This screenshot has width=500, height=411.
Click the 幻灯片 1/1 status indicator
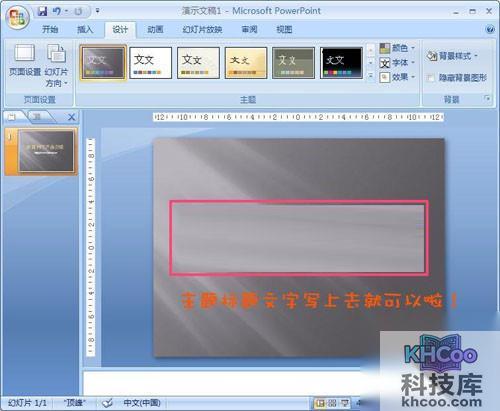27,403
